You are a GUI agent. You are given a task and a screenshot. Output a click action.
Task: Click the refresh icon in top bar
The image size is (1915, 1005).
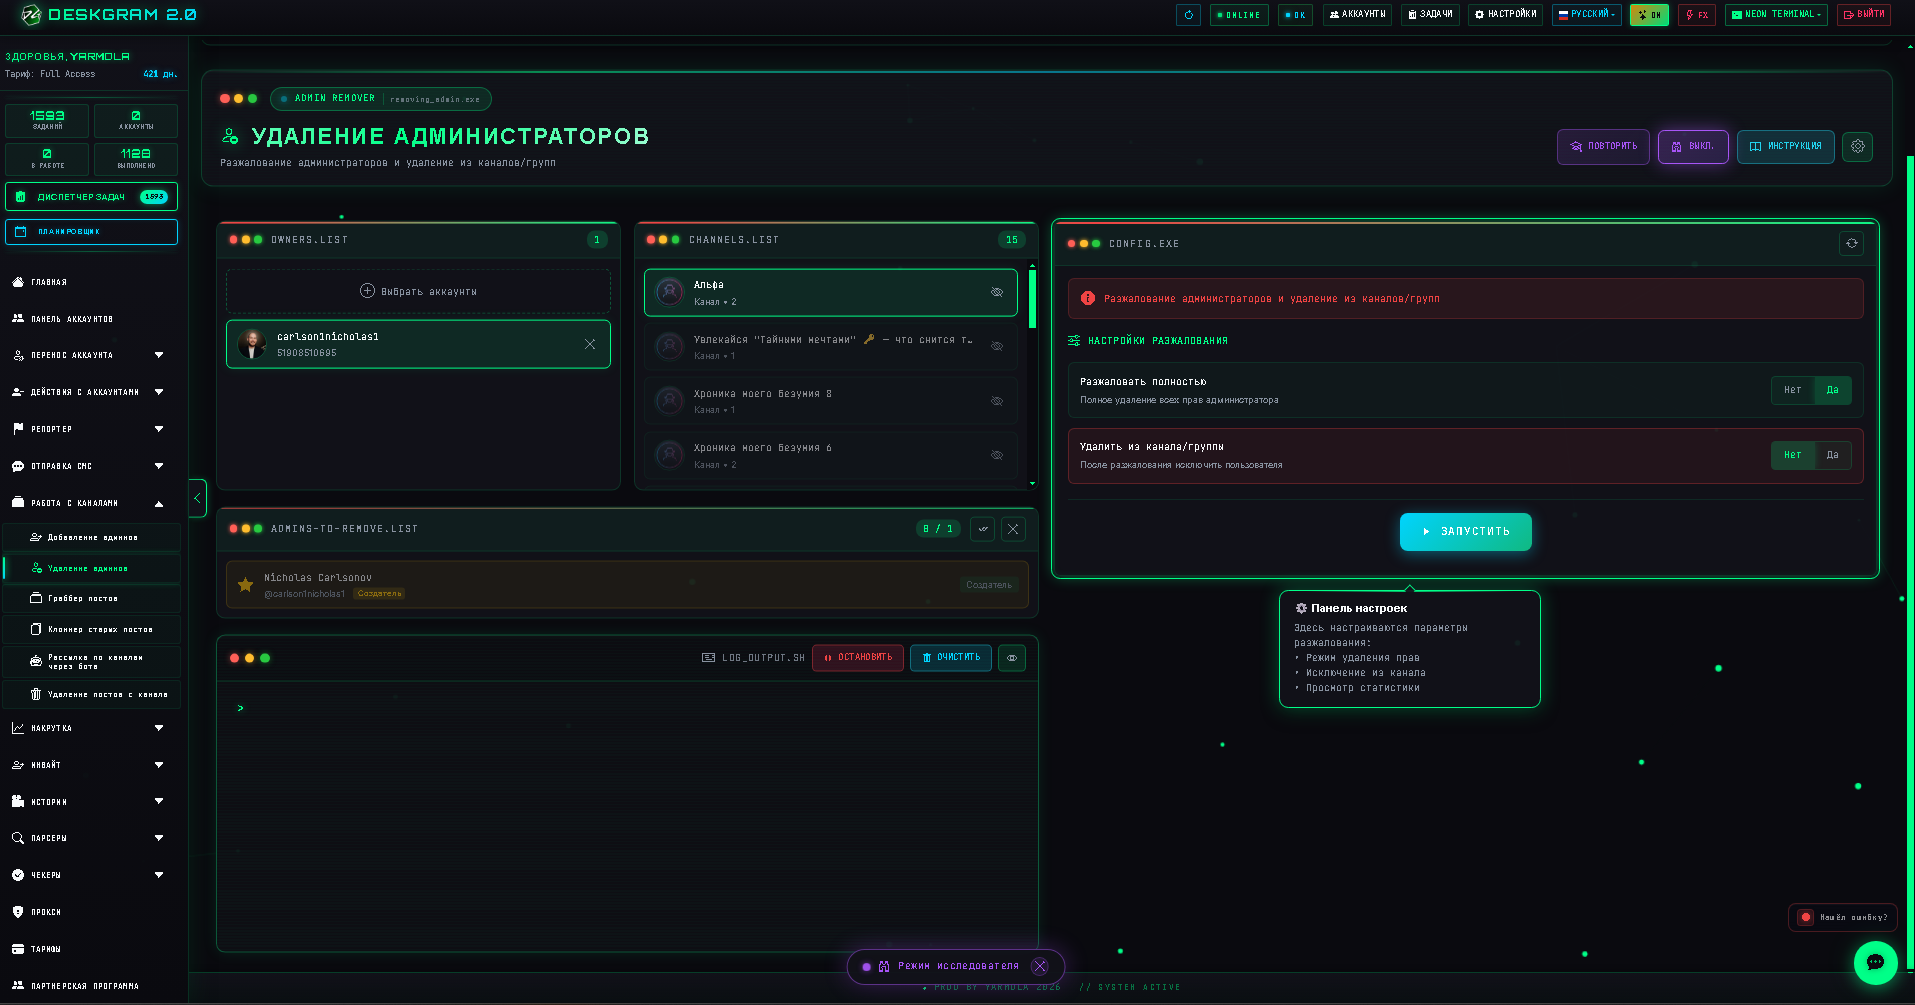coord(1188,15)
